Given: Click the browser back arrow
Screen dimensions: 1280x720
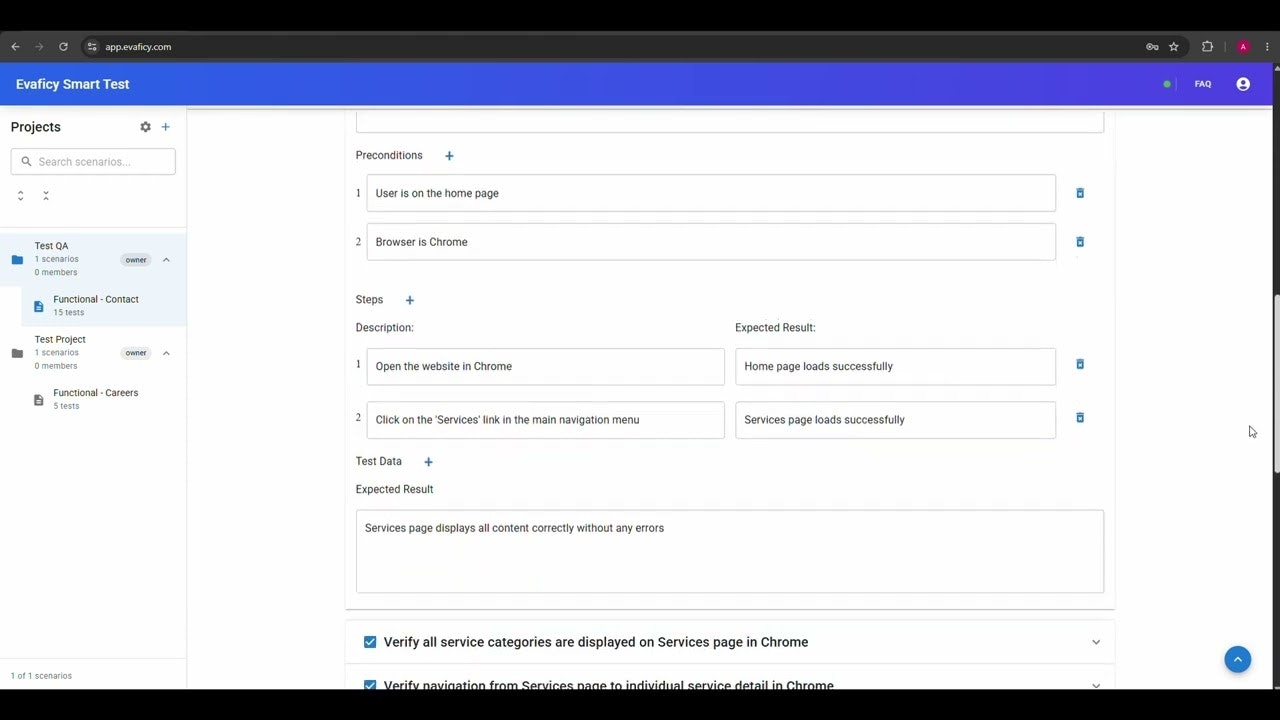Looking at the screenshot, I should click(x=15, y=47).
